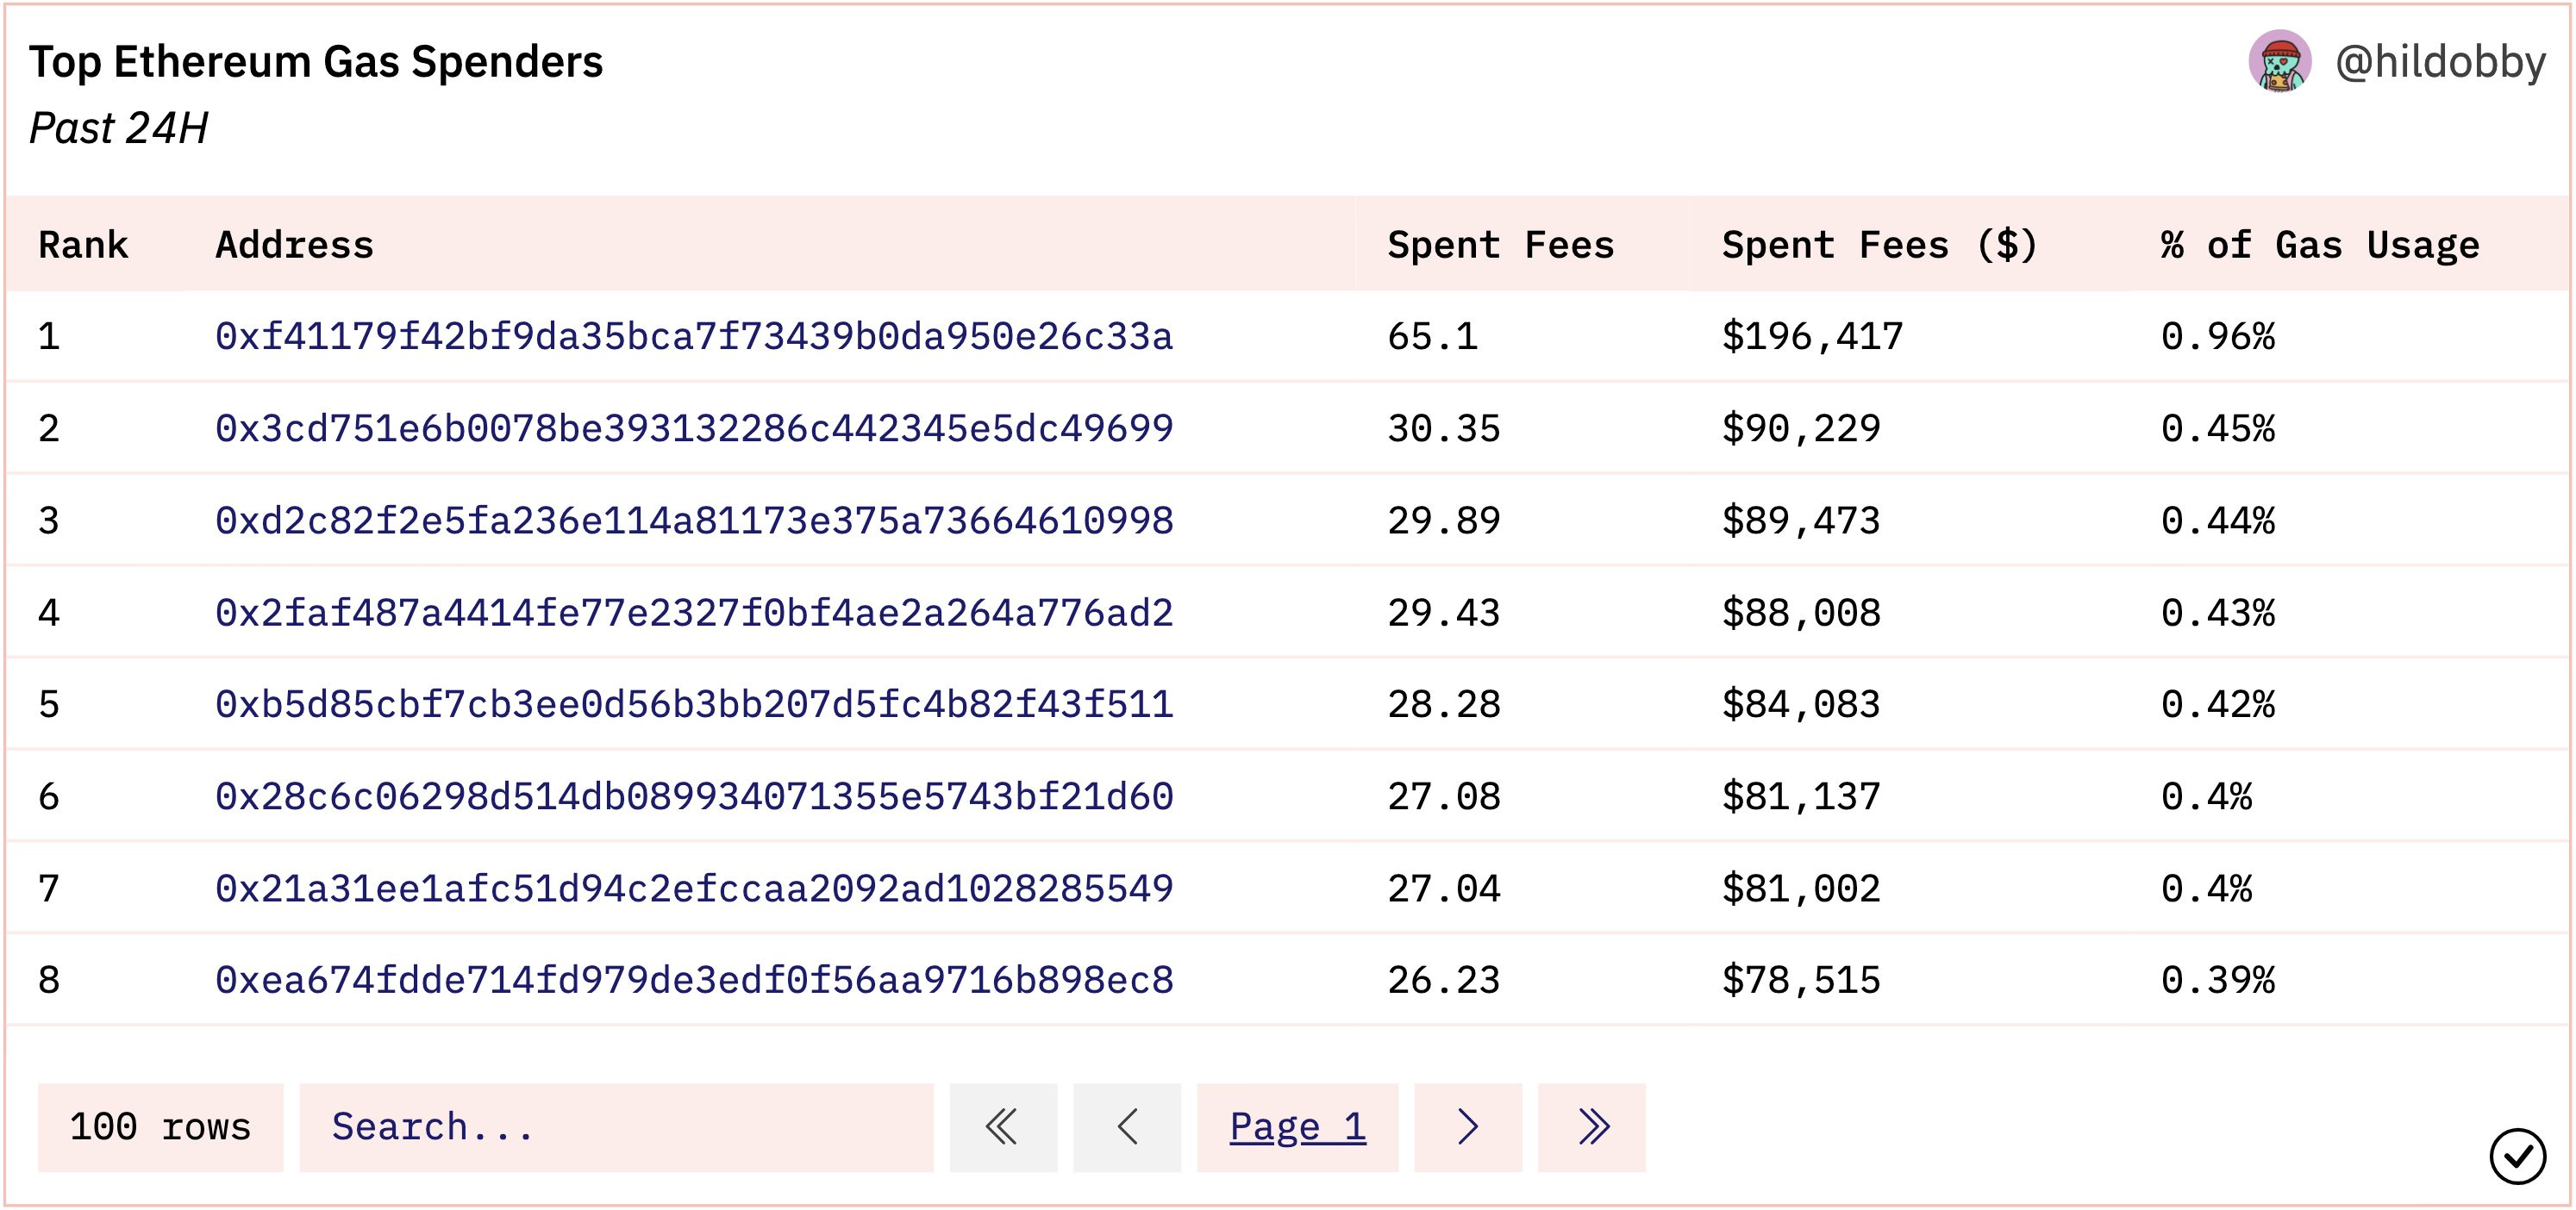Open address 0x3cd751e6b0078be393132286c442345e5dc49699
The image size is (2576, 1210).
694,428
